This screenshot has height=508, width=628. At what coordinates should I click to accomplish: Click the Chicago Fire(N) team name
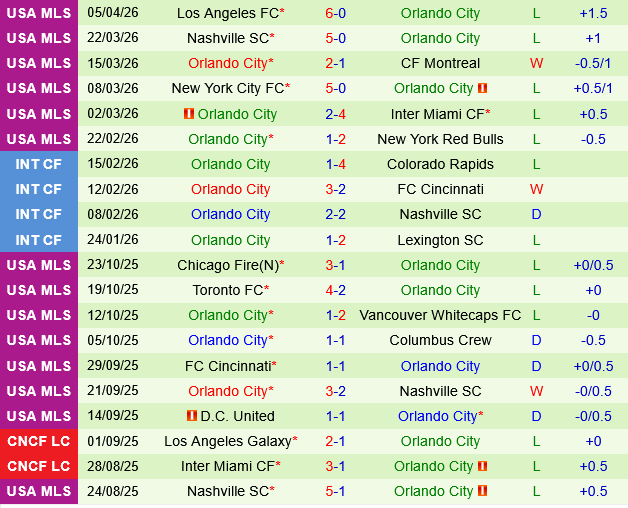(228, 265)
